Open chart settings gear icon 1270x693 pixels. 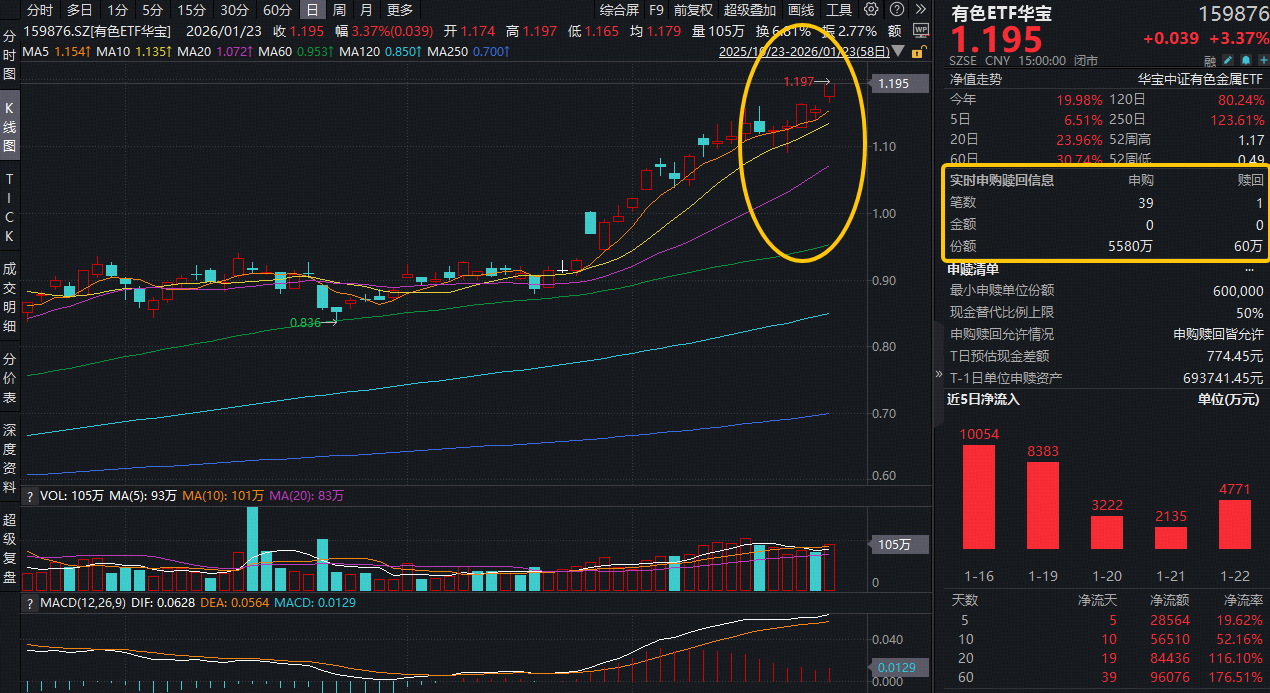871,10
